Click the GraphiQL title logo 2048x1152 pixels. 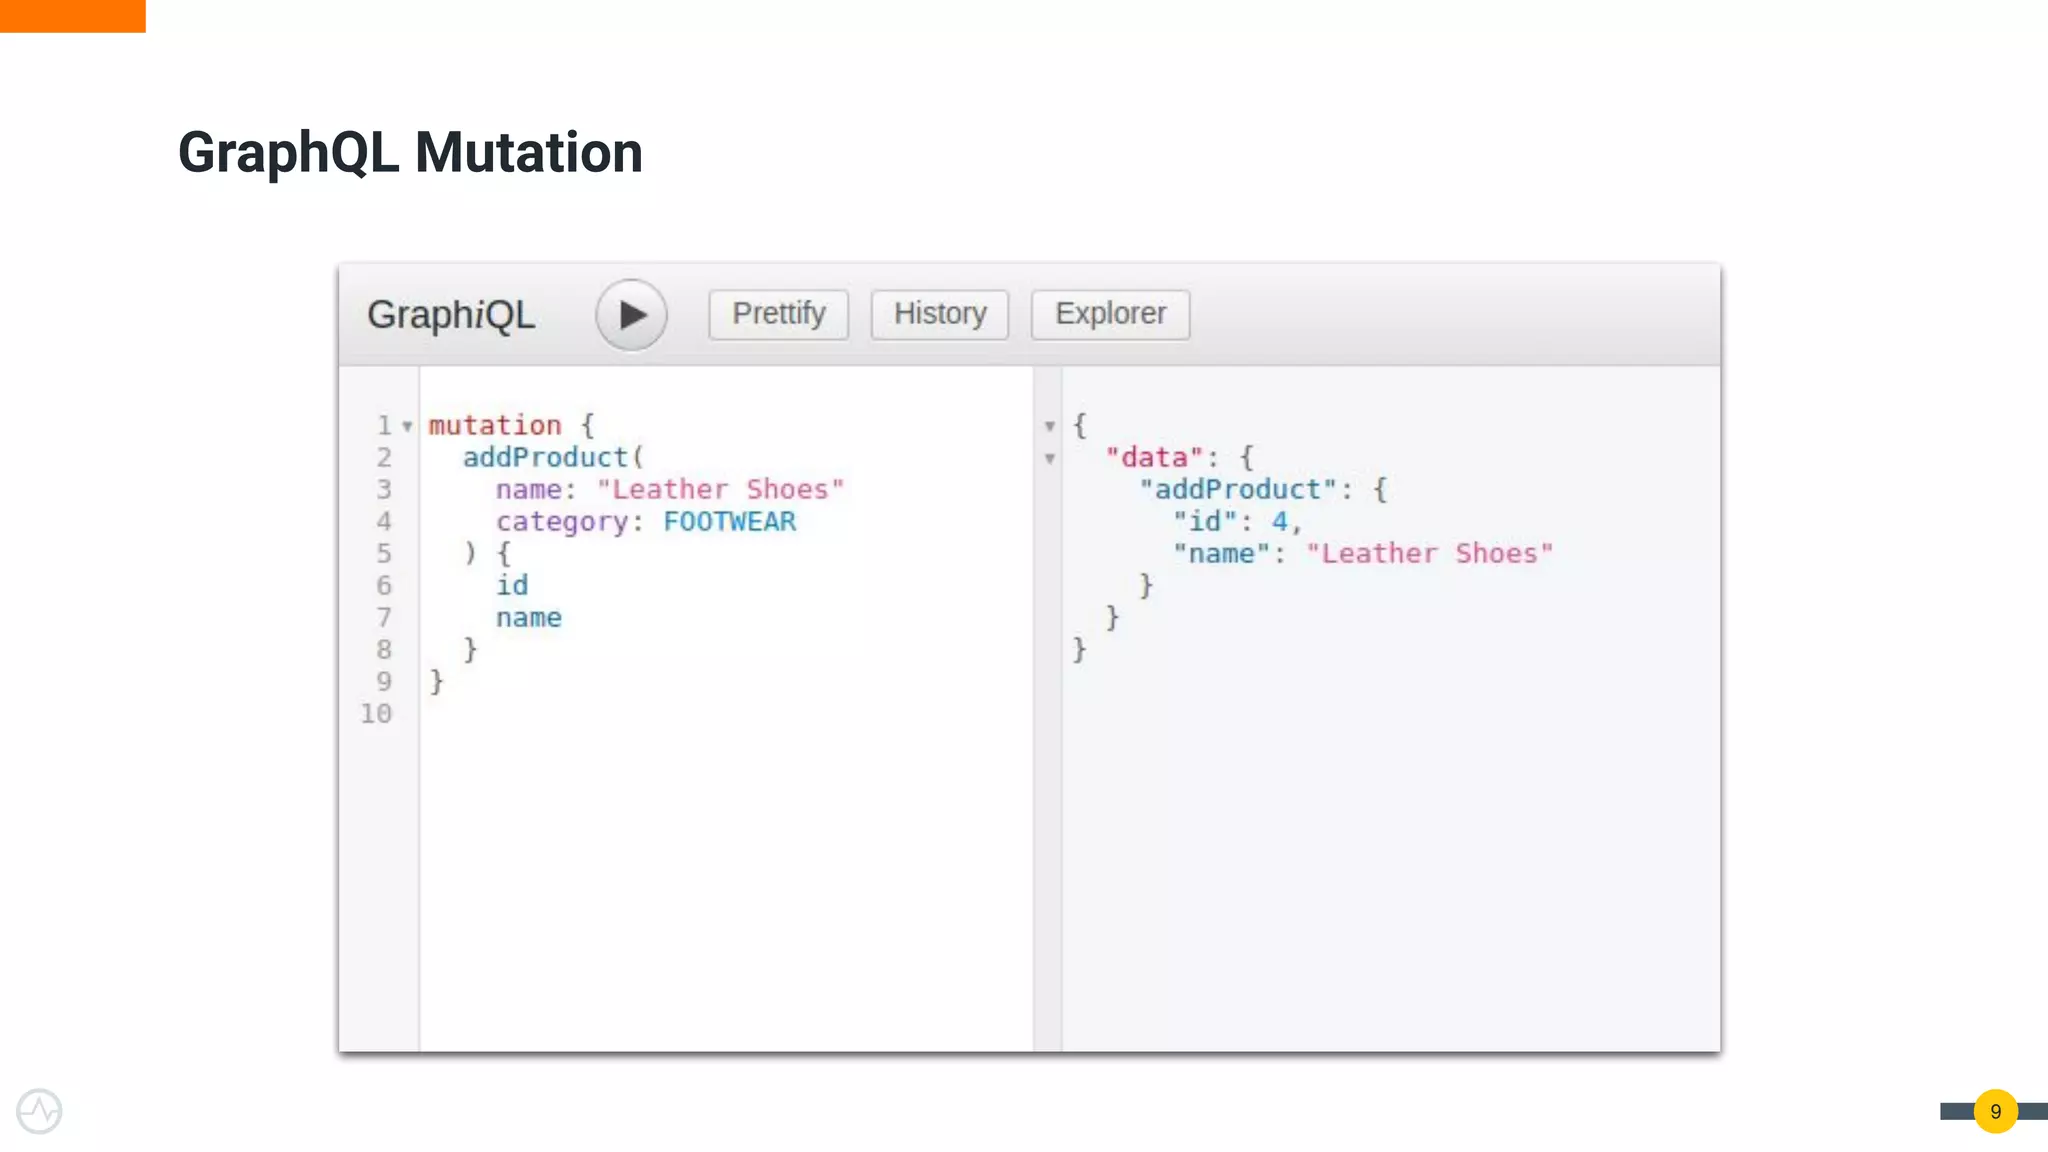[451, 315]
